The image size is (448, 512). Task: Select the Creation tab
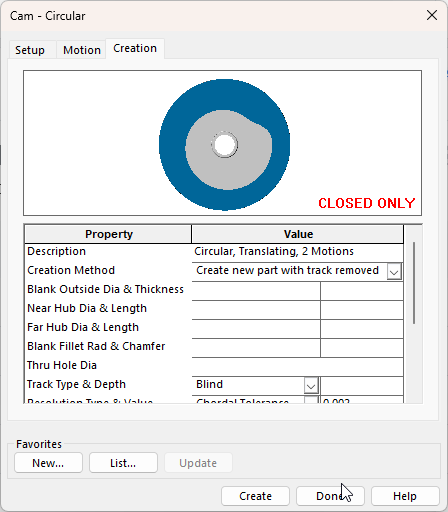click(x=135, y=48)
